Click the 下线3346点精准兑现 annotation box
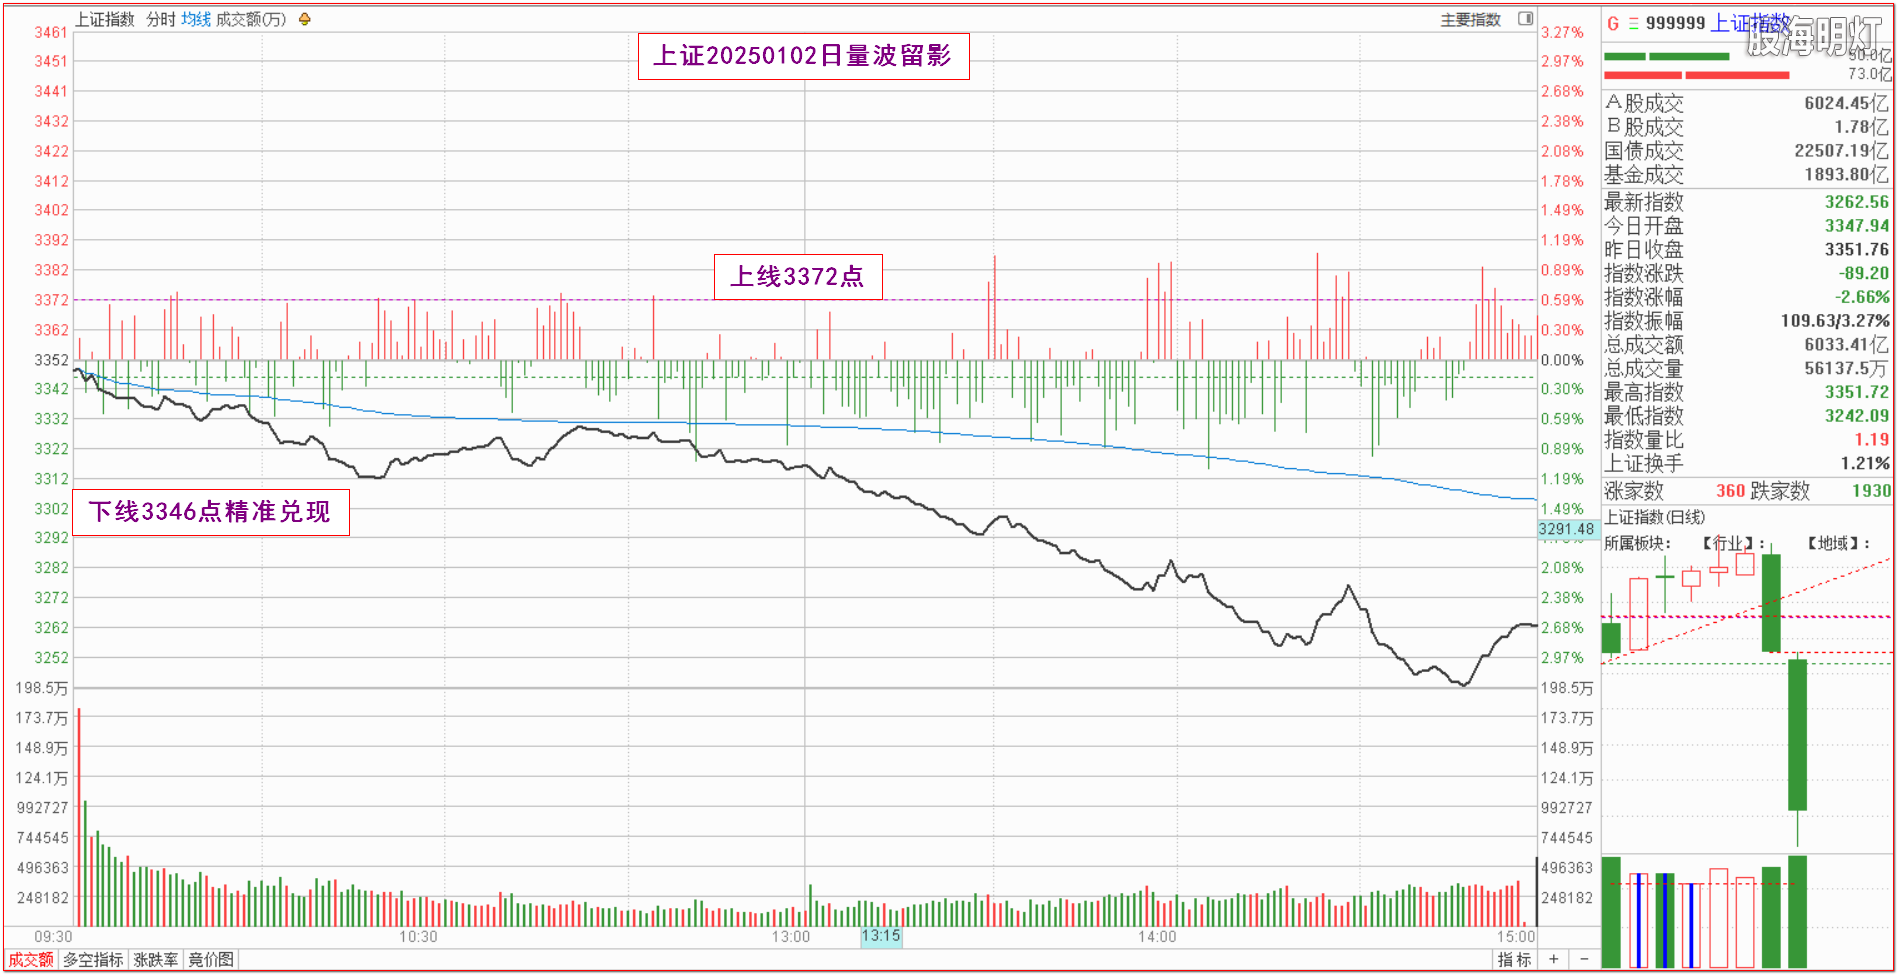Viewport: 1898px width, 975px height. (211, 512)
